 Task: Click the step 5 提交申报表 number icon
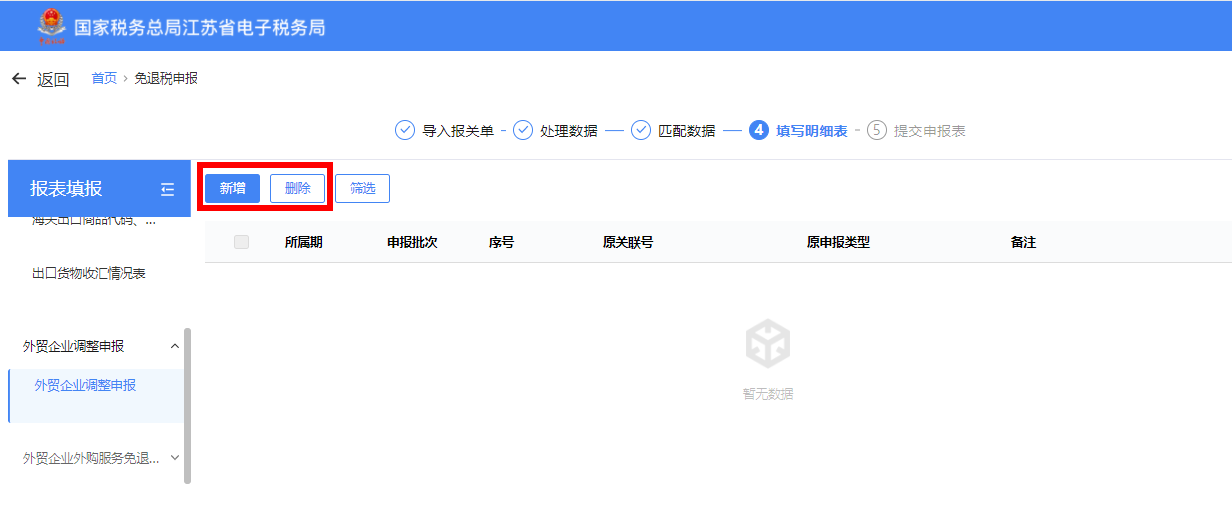[x=877, y=131]
